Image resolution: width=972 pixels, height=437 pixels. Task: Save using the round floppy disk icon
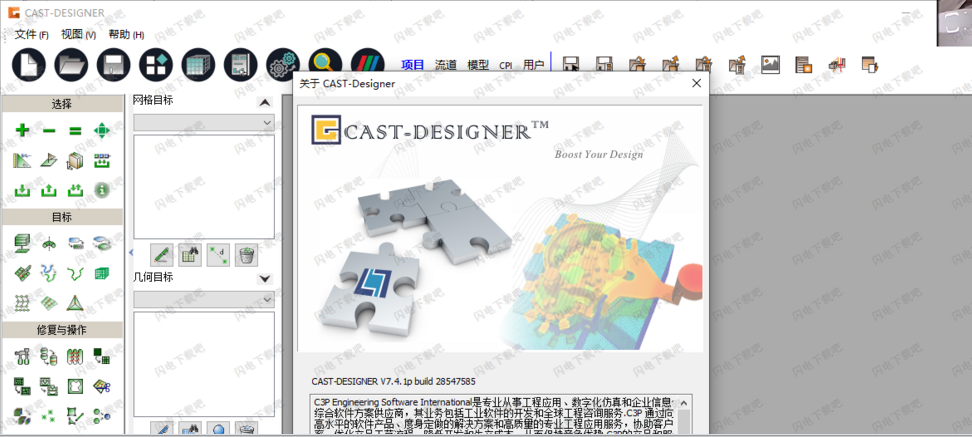click(x=113, y=64)
